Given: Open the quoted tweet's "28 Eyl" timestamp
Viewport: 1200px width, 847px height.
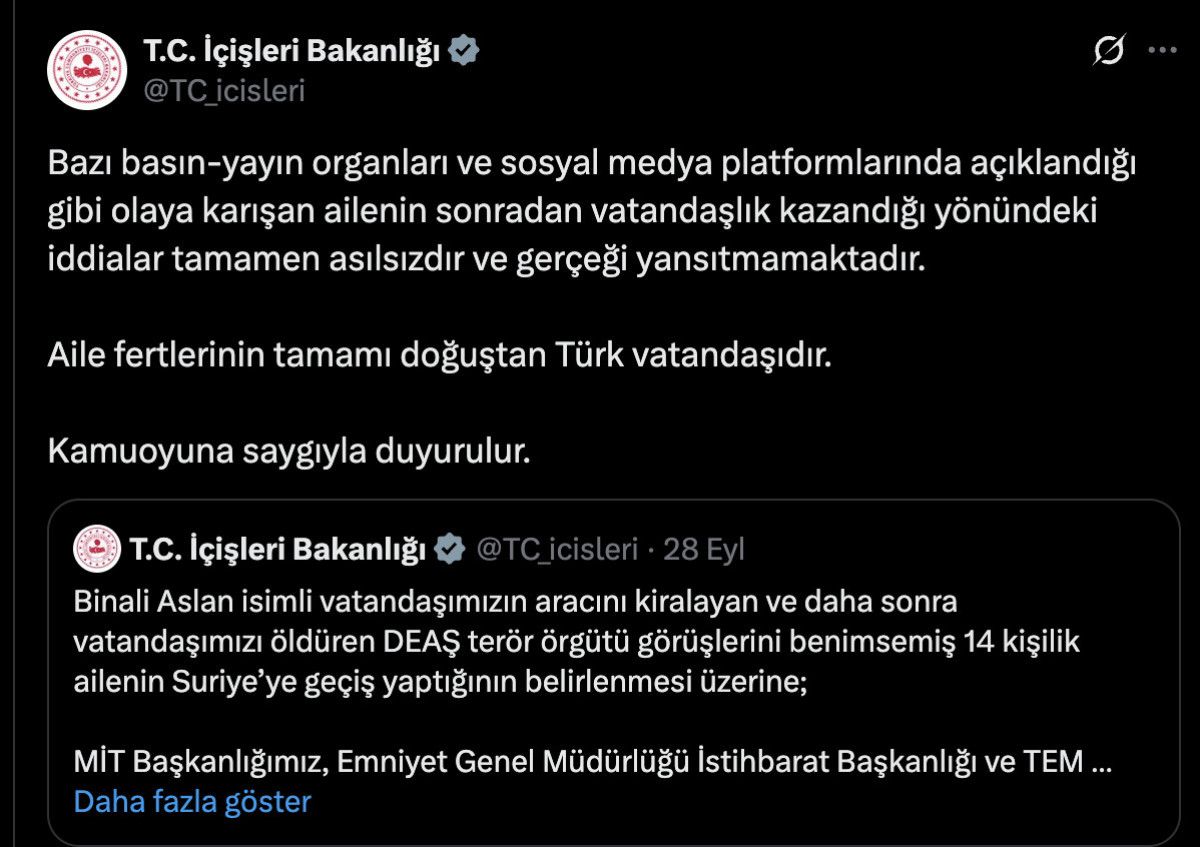Looking at the screenshot, I should (x=705, y=548).
